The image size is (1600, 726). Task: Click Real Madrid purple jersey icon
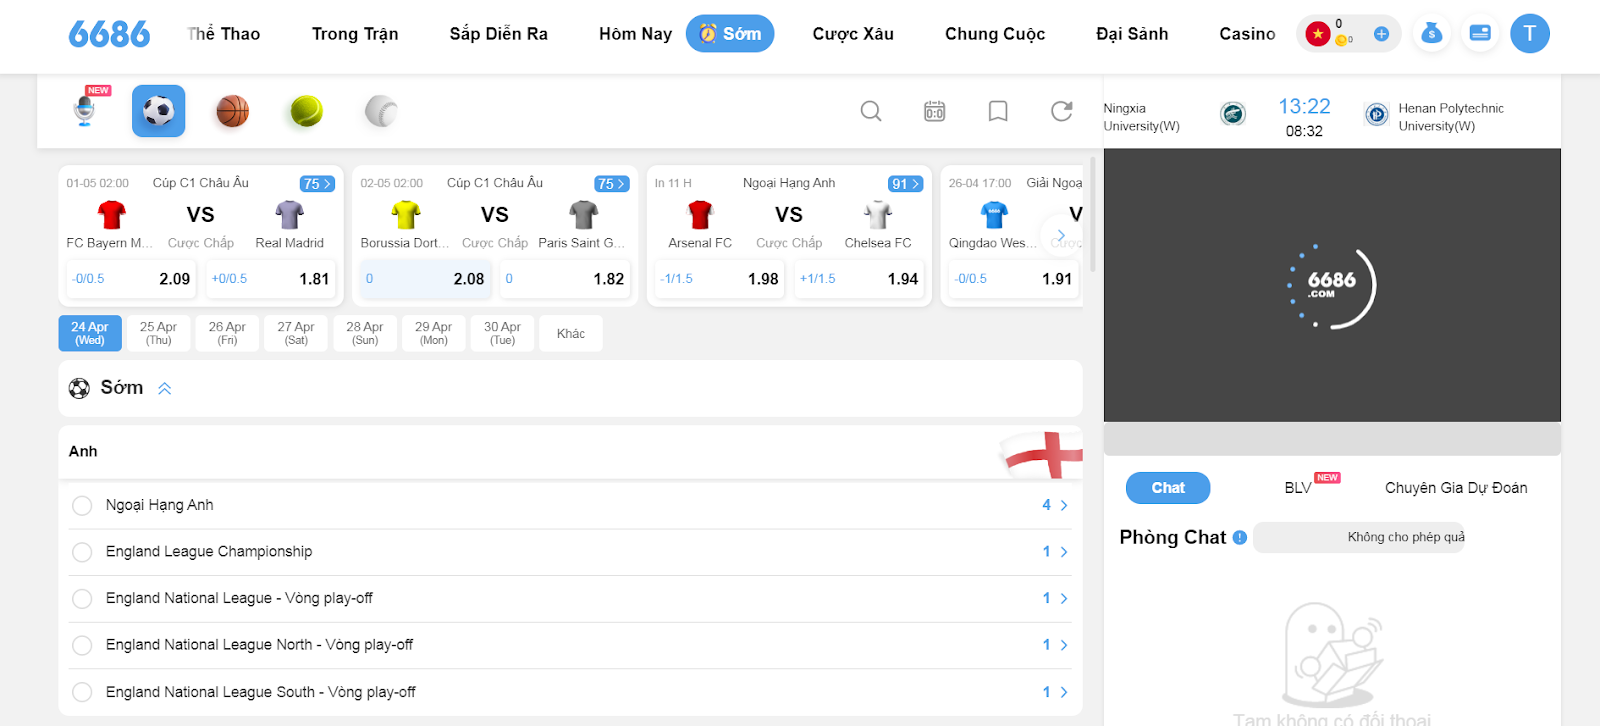(290, 214)
